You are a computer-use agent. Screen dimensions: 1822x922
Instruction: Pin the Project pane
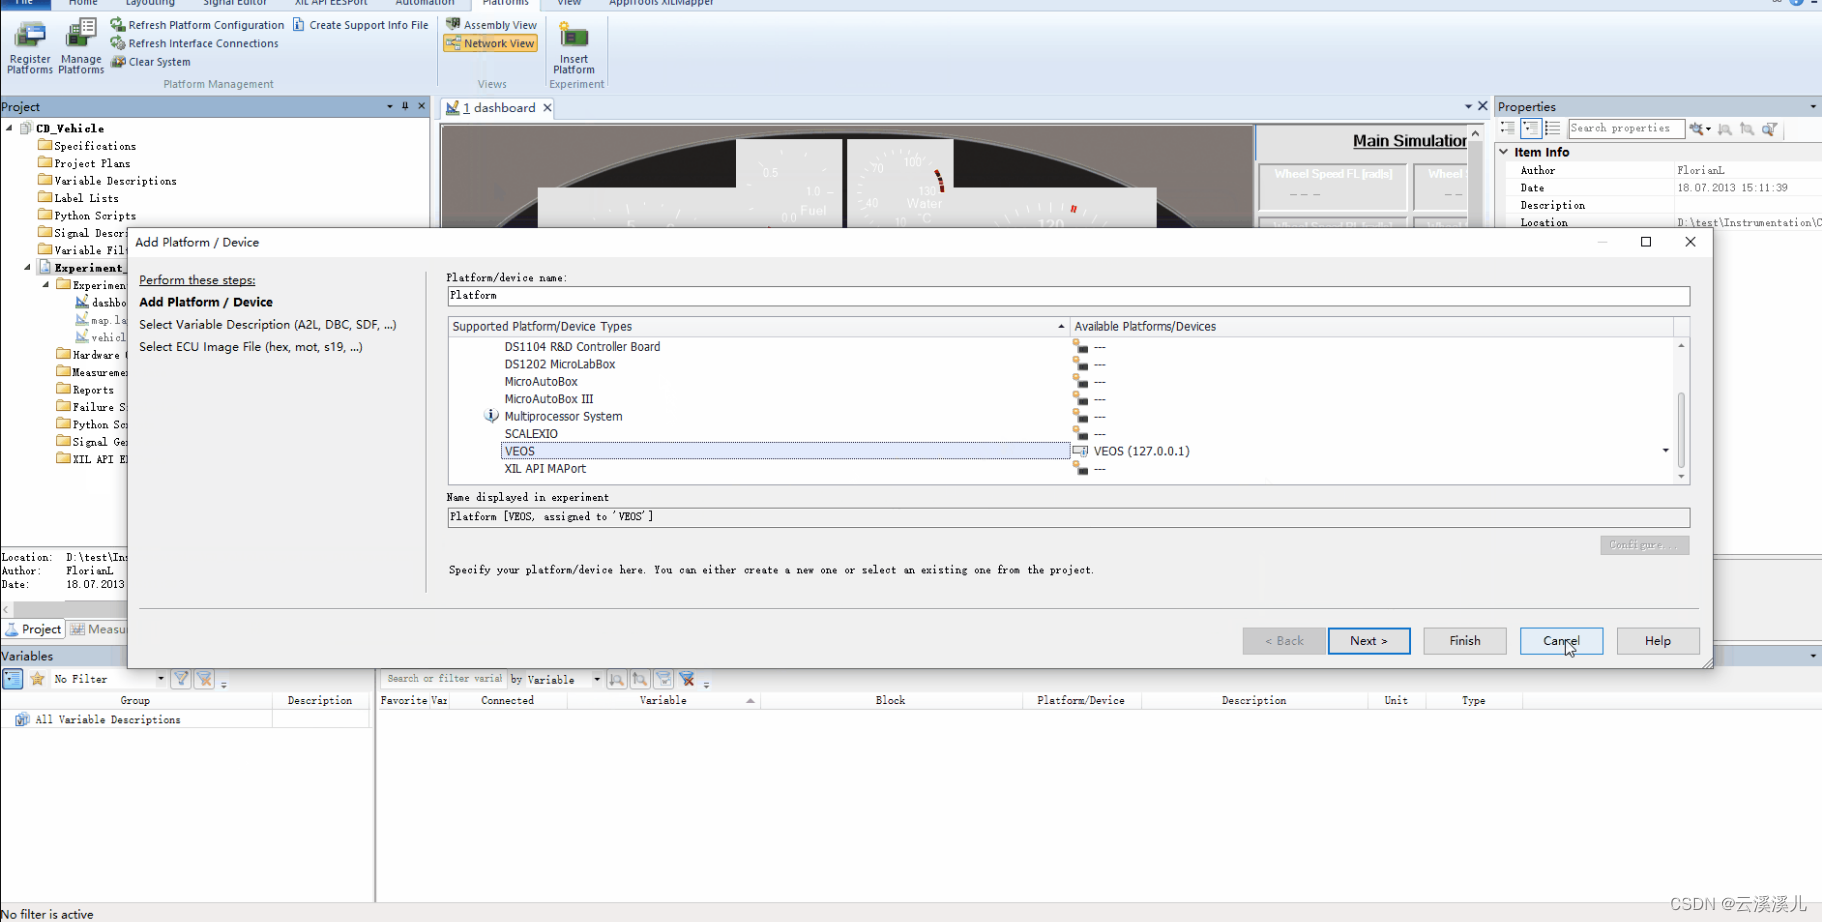pyautogui.click(x=405, y=106)
